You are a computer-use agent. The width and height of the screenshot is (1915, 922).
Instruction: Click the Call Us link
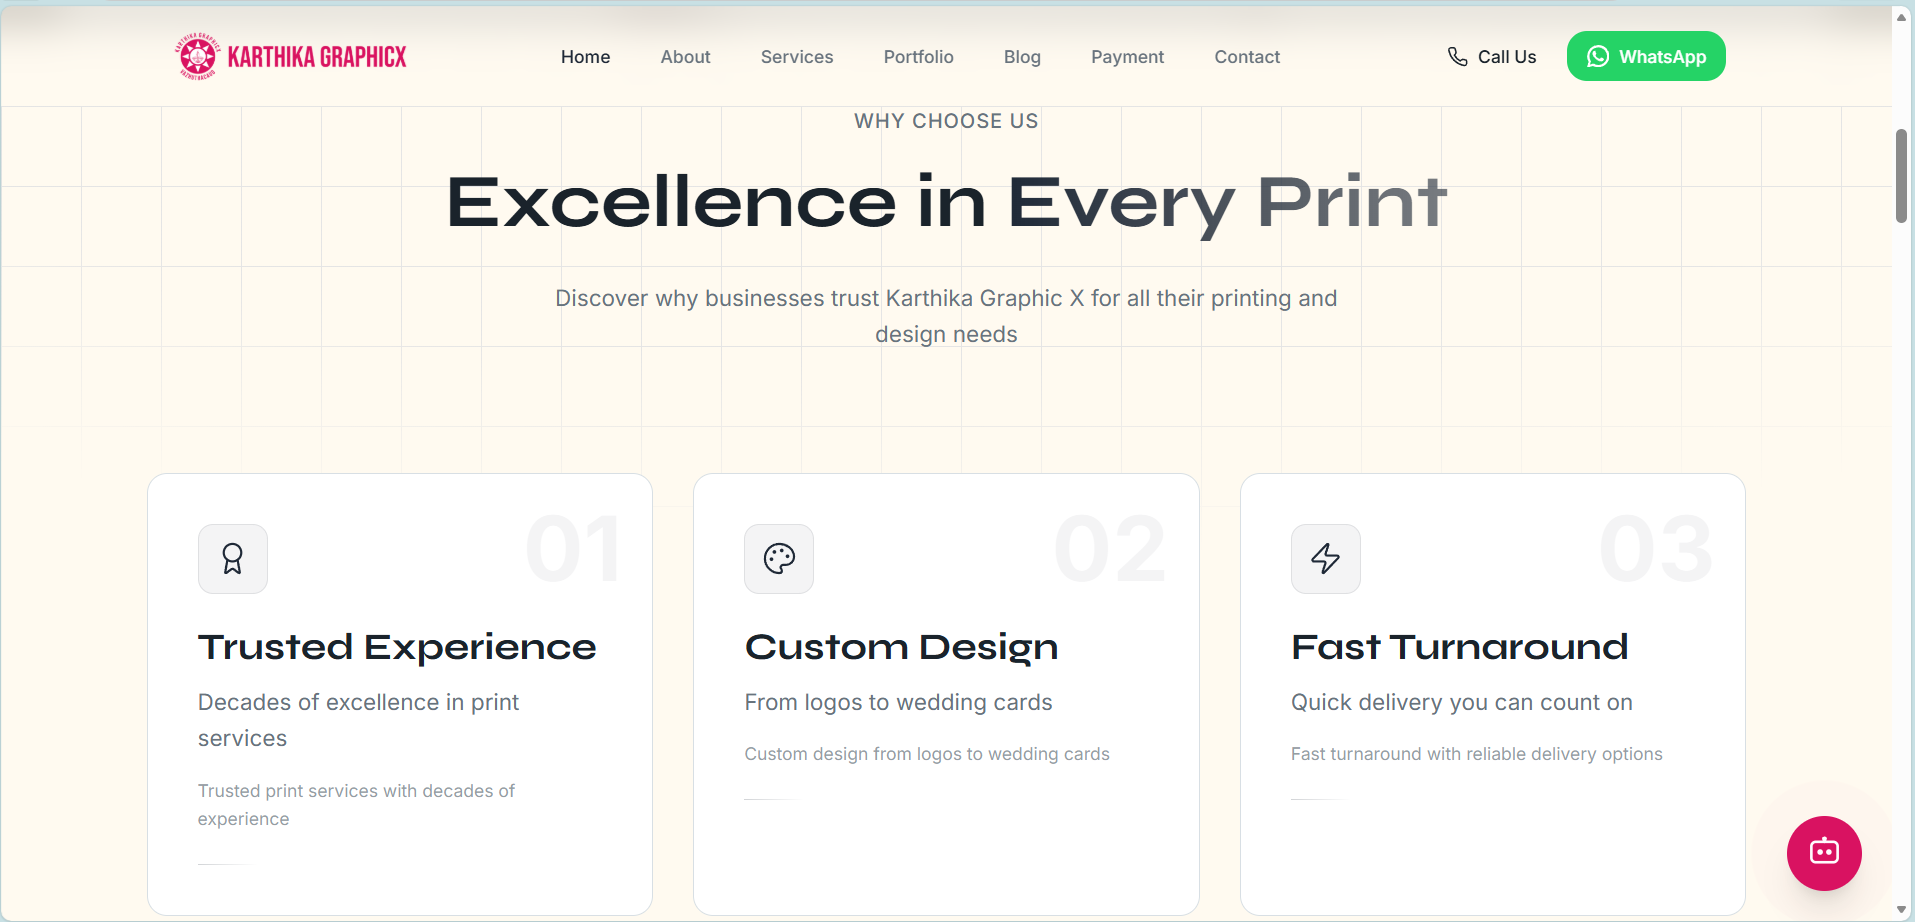pos(1506,57)
